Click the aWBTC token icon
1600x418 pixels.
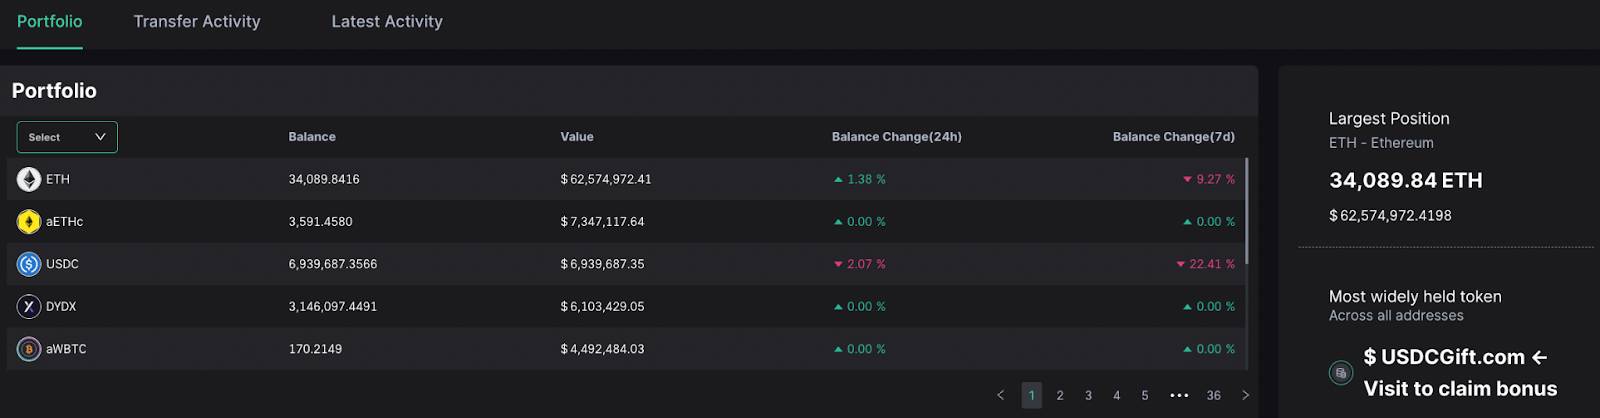tap(29, 349)
